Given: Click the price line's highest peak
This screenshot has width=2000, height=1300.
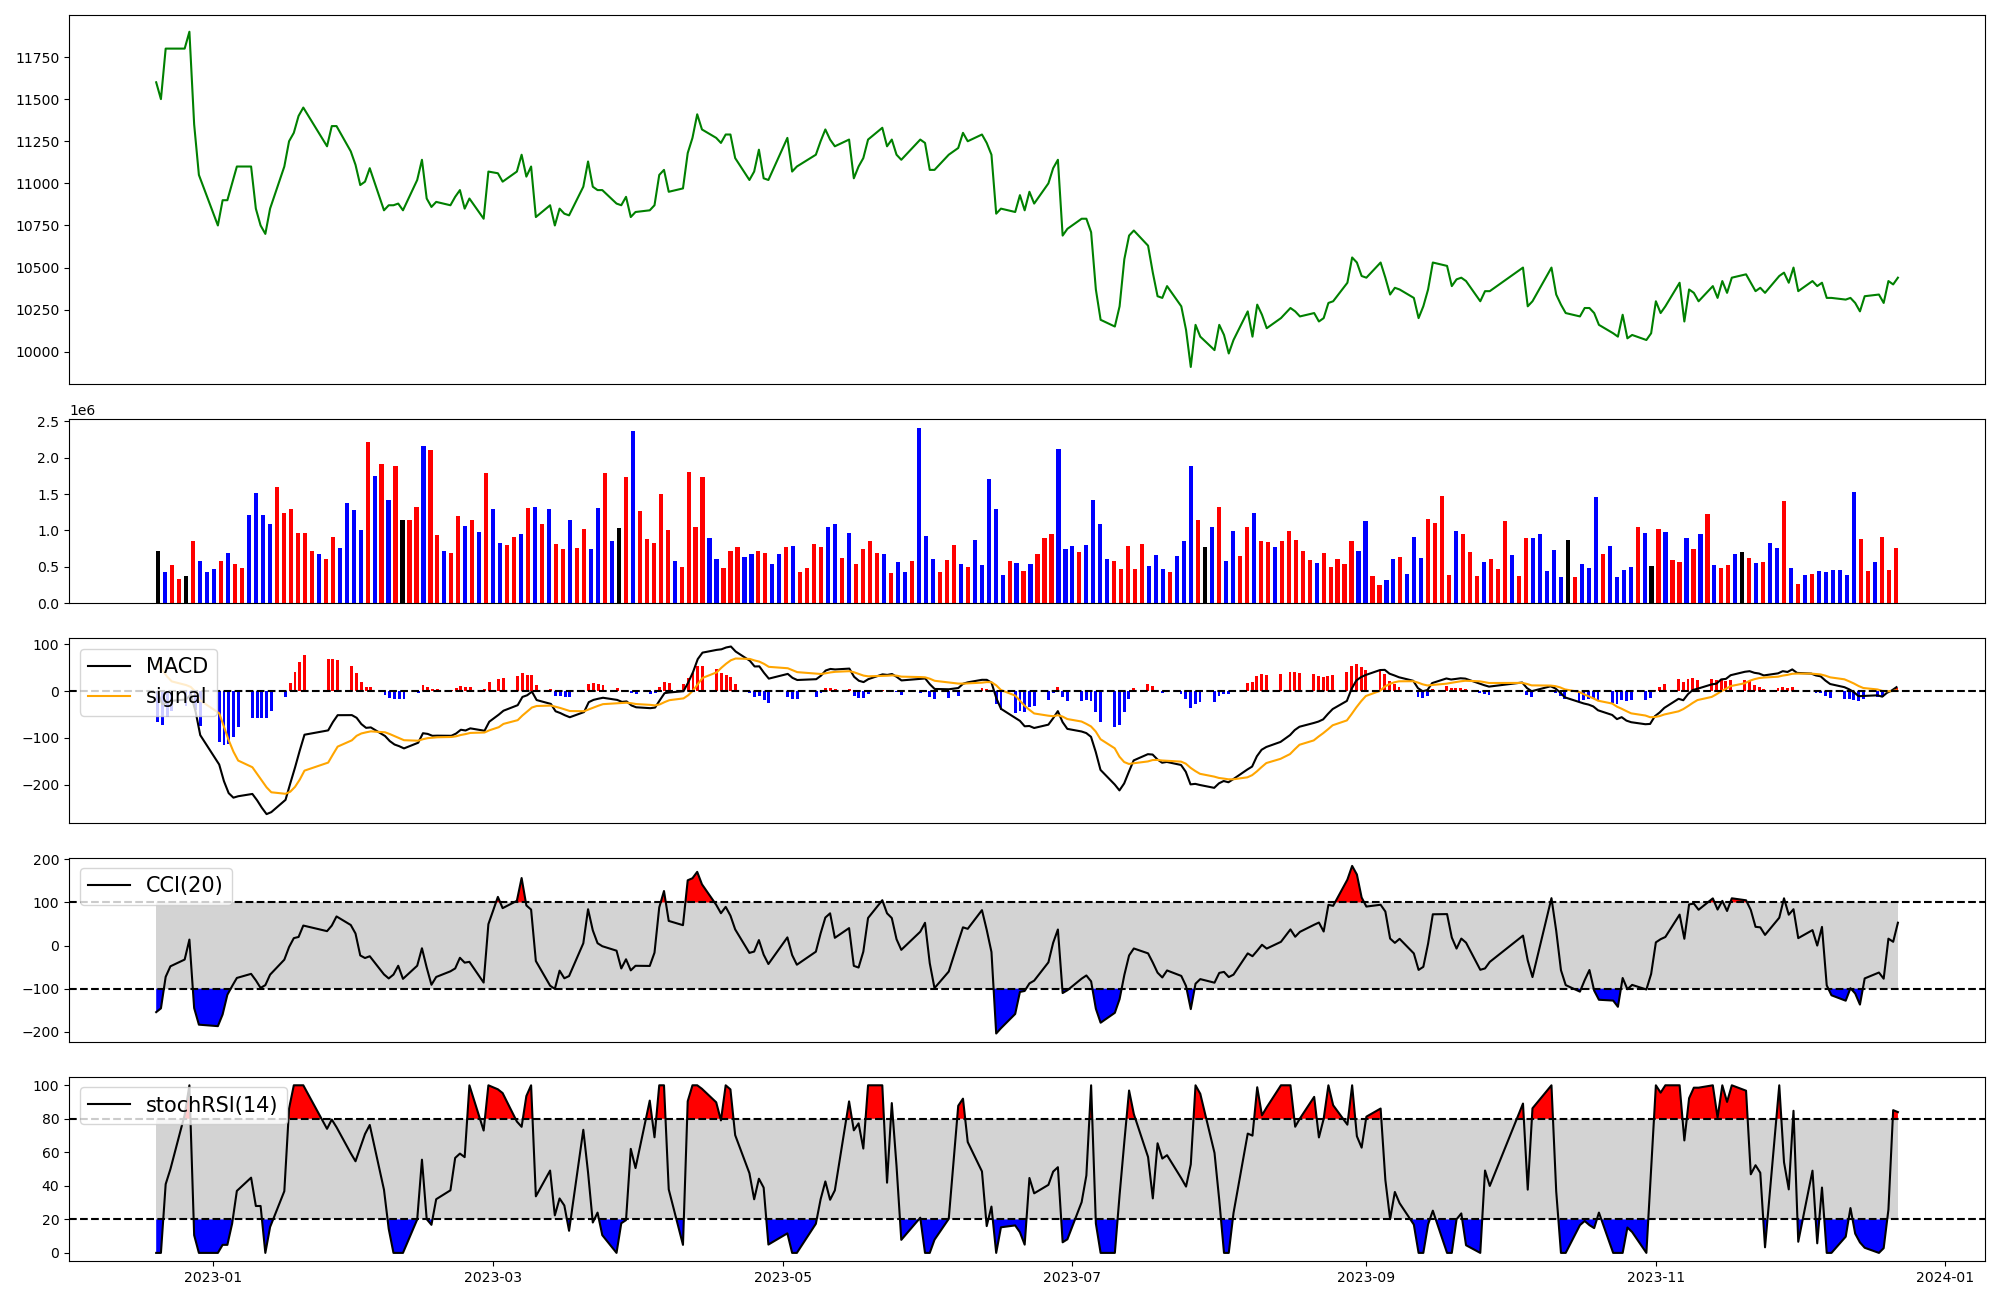Looking at the screenshot, I should click(189, 32).
